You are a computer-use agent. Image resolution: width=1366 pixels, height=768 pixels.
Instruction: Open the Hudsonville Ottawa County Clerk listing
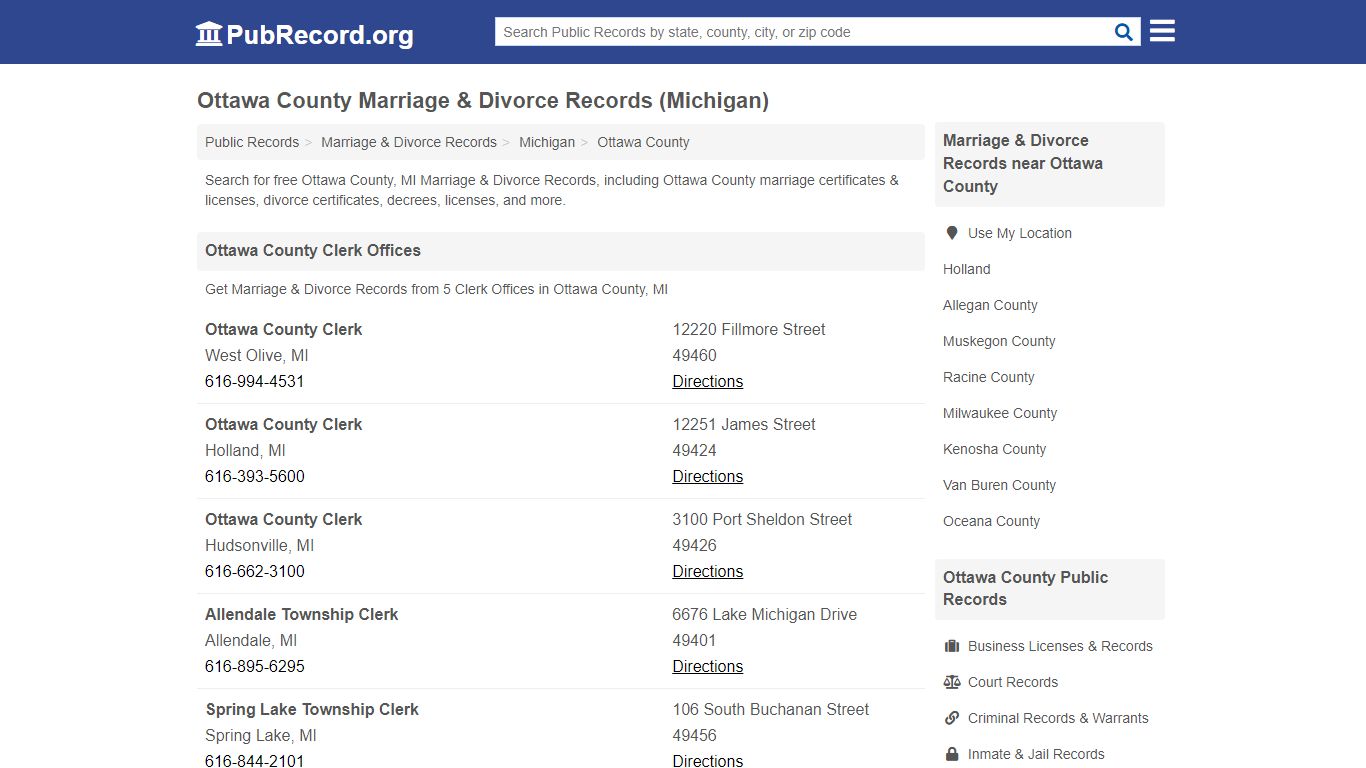click(x=284, y=519)
